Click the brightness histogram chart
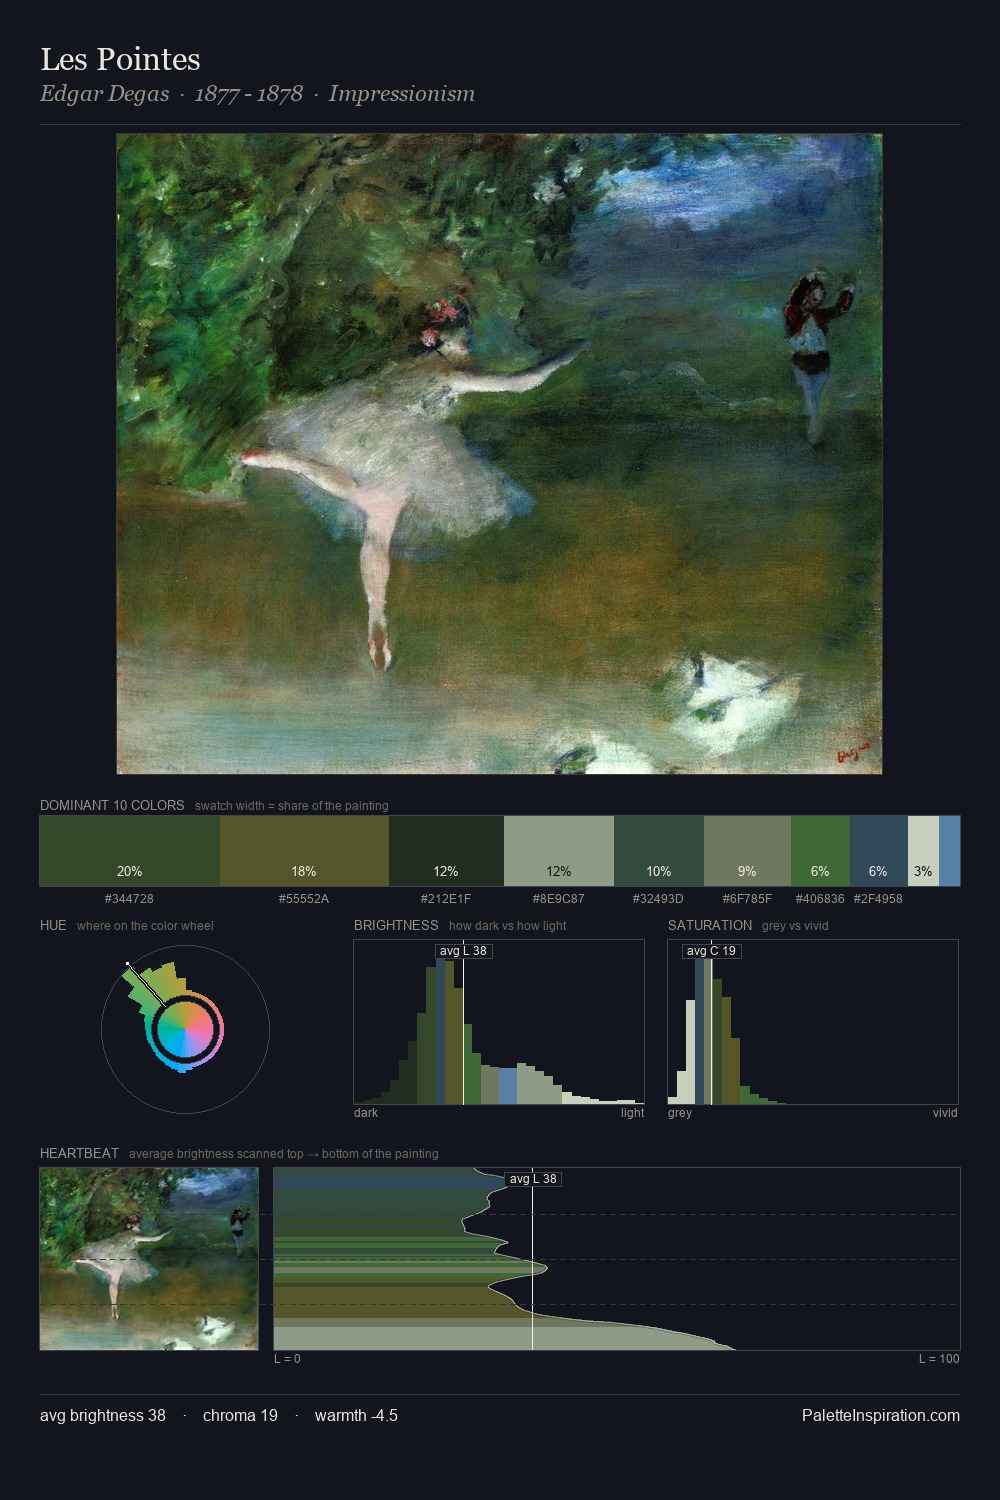1000x1500 pixels. [x=499, y=1022]
